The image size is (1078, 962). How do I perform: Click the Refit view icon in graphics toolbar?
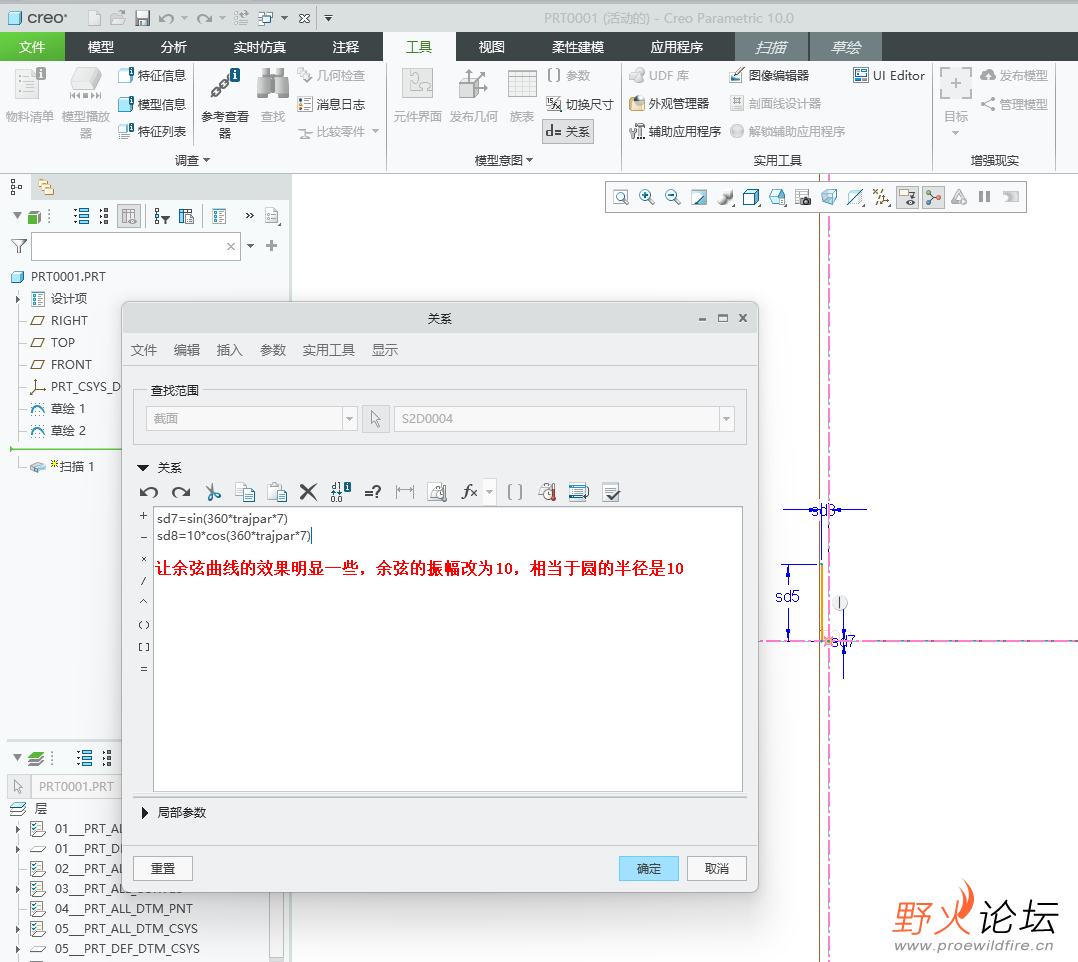(621, 197)
